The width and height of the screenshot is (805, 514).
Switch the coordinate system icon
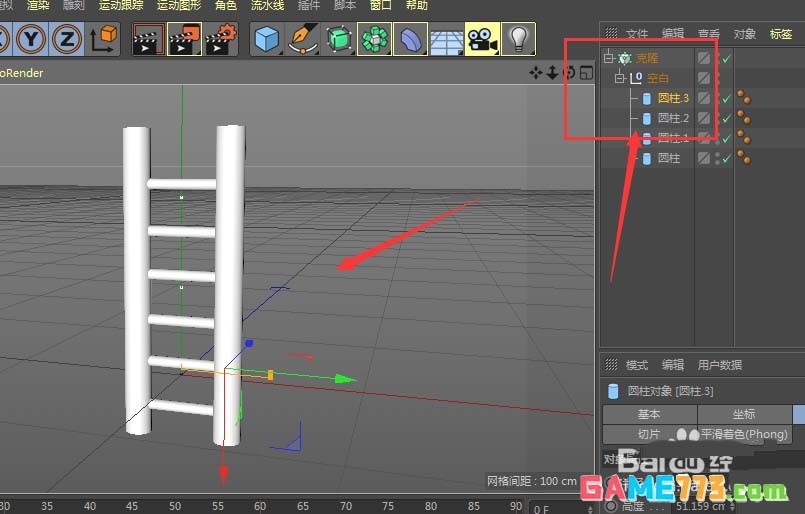[x=103, y=39]
